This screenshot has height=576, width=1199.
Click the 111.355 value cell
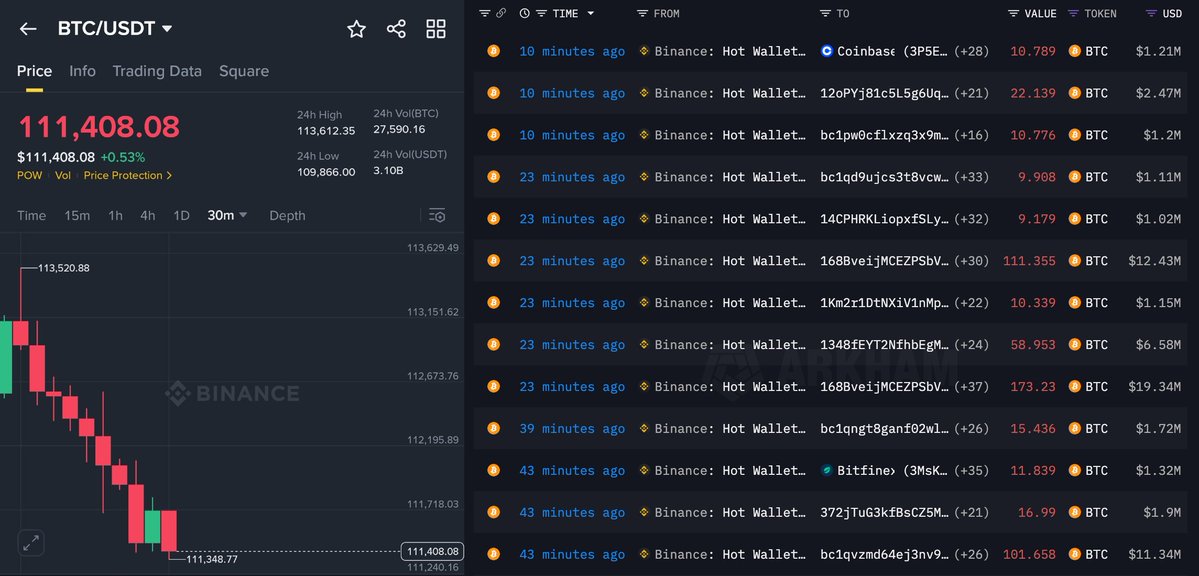pyautogui.click(x=1029, y=261)
